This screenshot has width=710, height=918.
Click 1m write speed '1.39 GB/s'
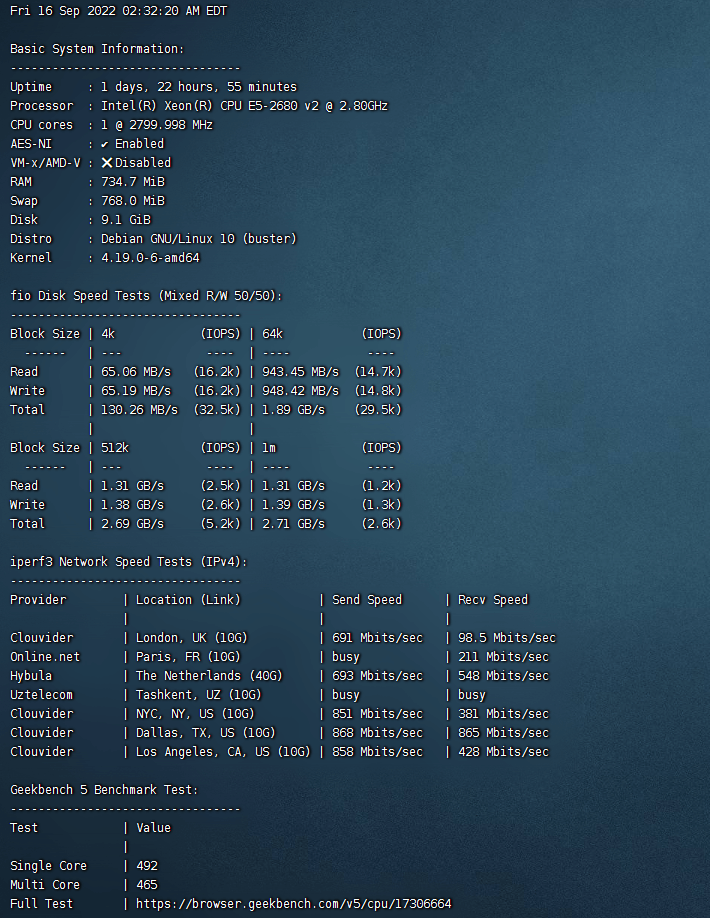point(293,505)
